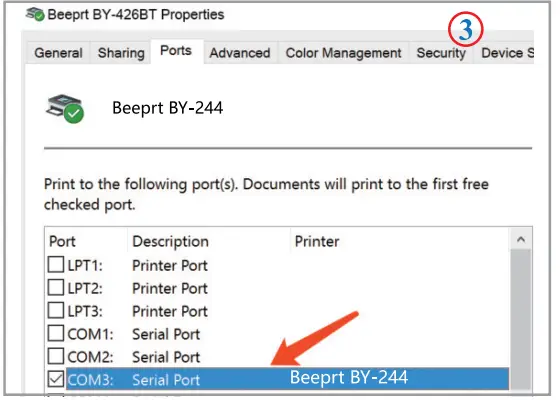Click Printer Port description of LPT2
560x400 pixels.
tap(170, 289)
